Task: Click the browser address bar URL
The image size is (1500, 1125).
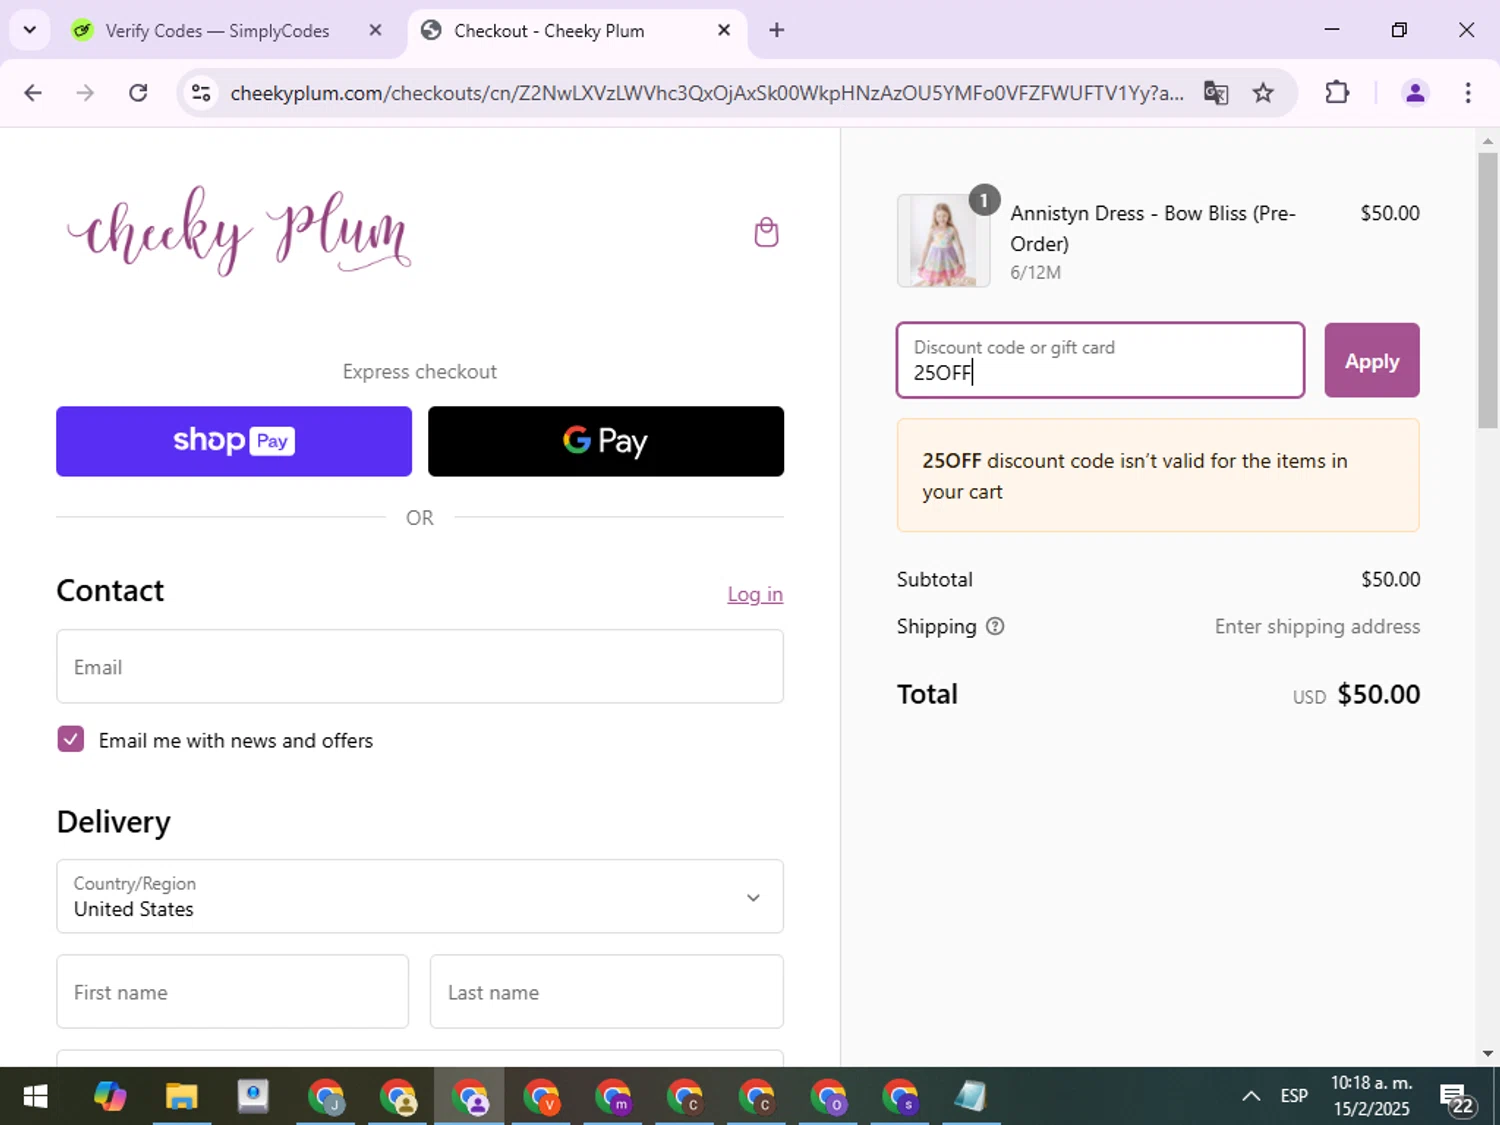Action: pyautogui.click(x=707, y=93)
